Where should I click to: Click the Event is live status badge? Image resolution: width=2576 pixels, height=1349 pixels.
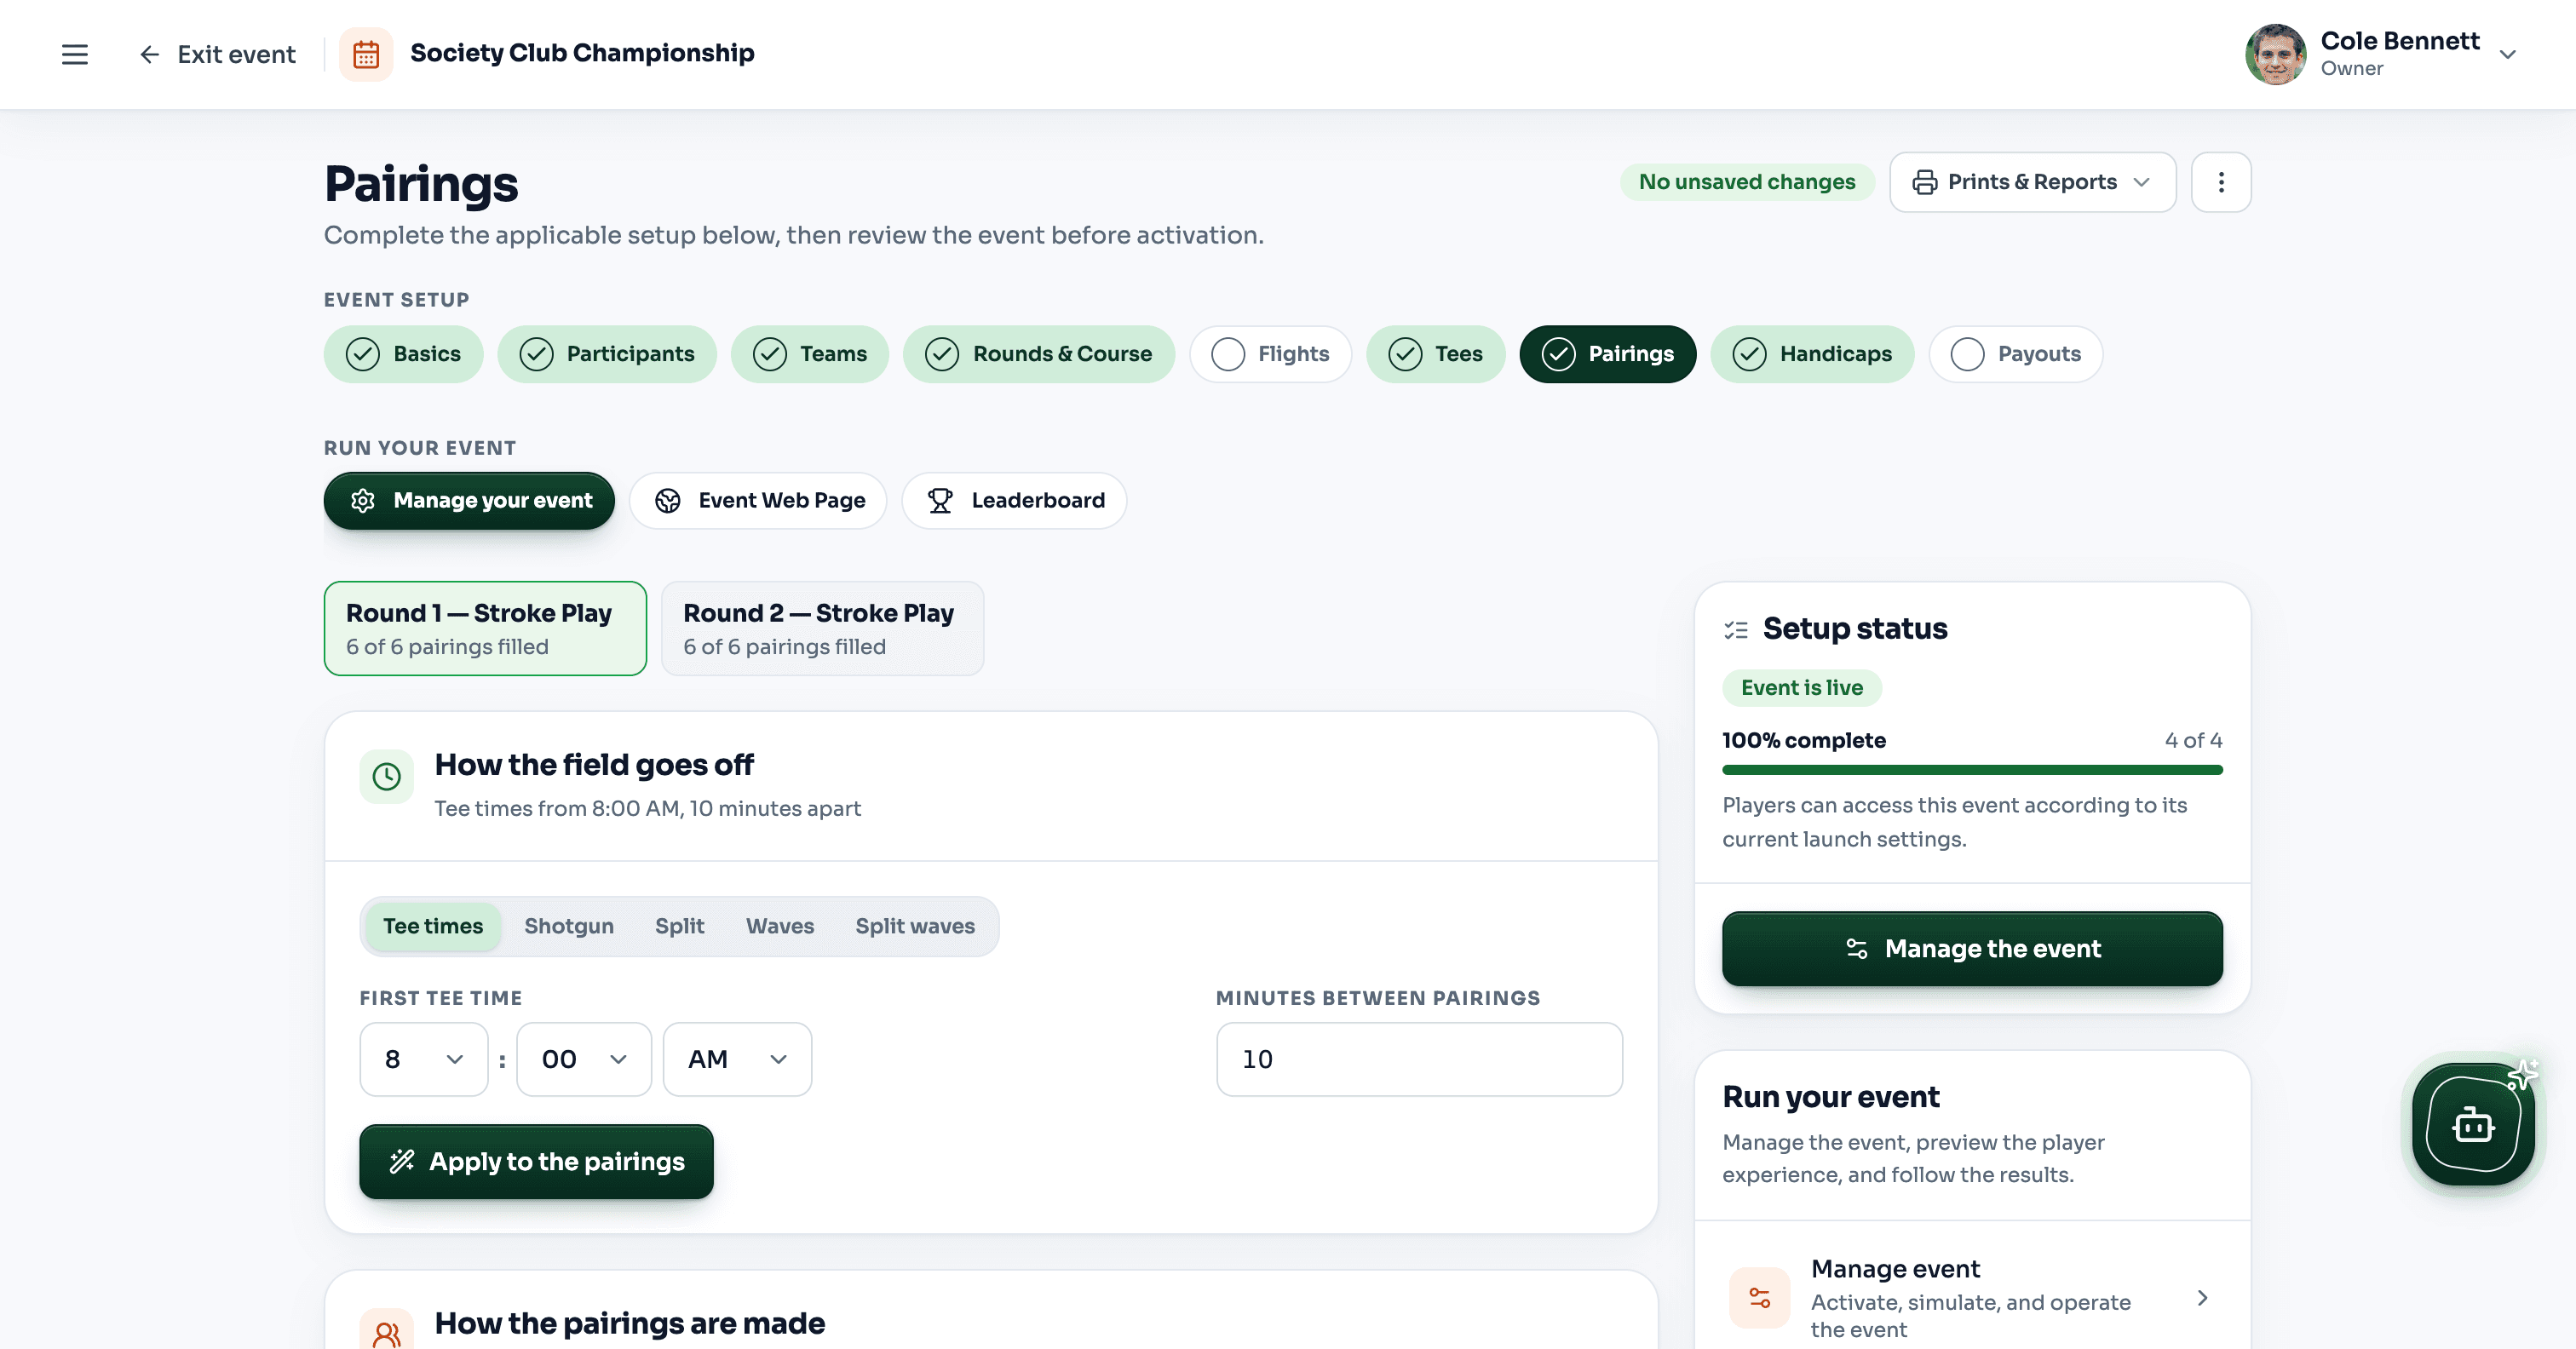coord(1802,688)
